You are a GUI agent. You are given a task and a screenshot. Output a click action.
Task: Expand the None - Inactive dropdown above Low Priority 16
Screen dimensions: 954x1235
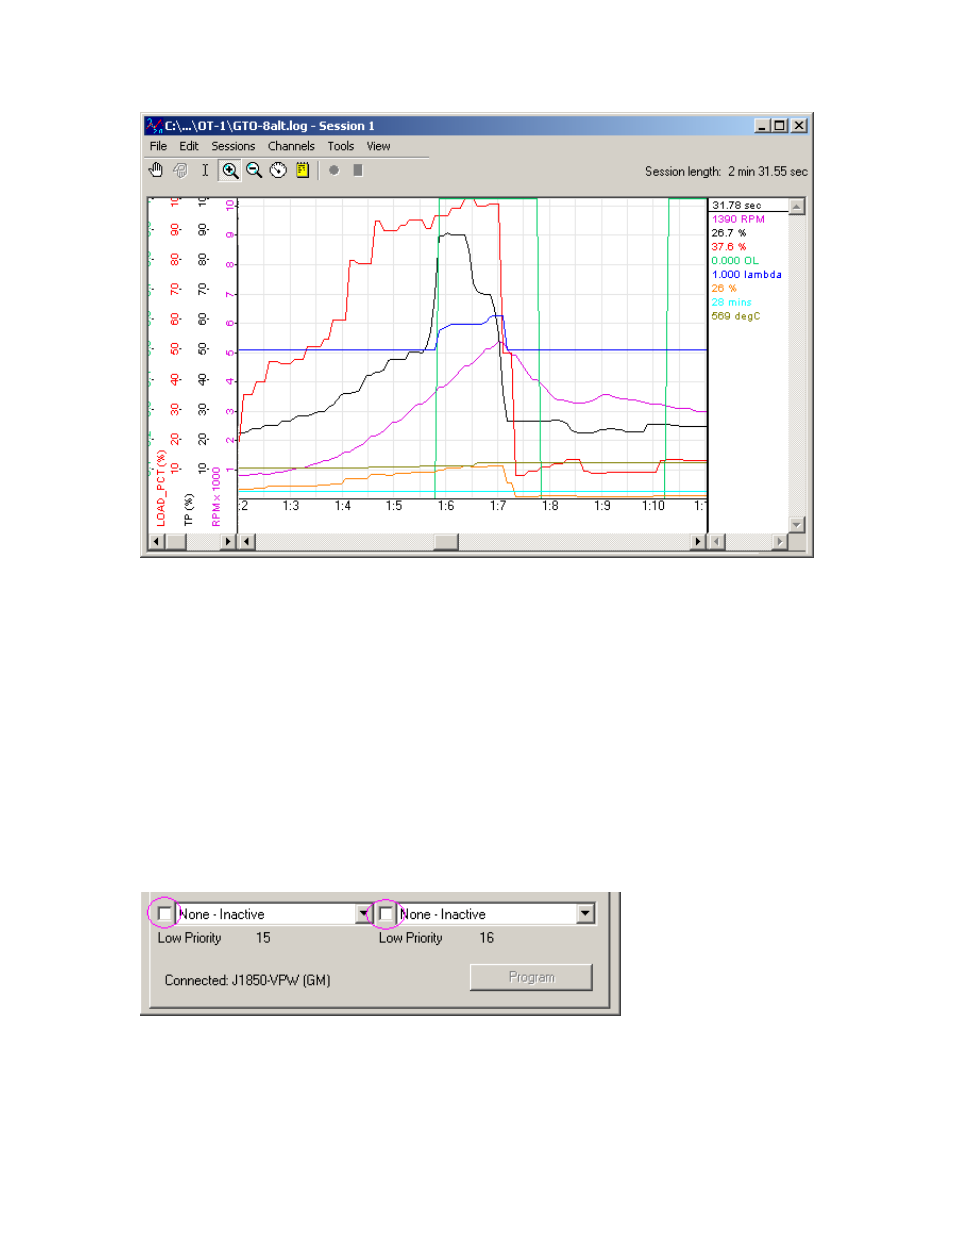pos(585,914)
